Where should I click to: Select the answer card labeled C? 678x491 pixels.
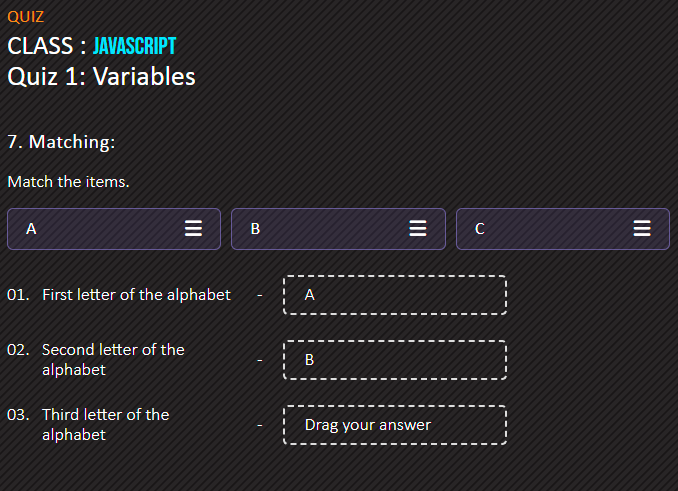[x=563, y=229]
